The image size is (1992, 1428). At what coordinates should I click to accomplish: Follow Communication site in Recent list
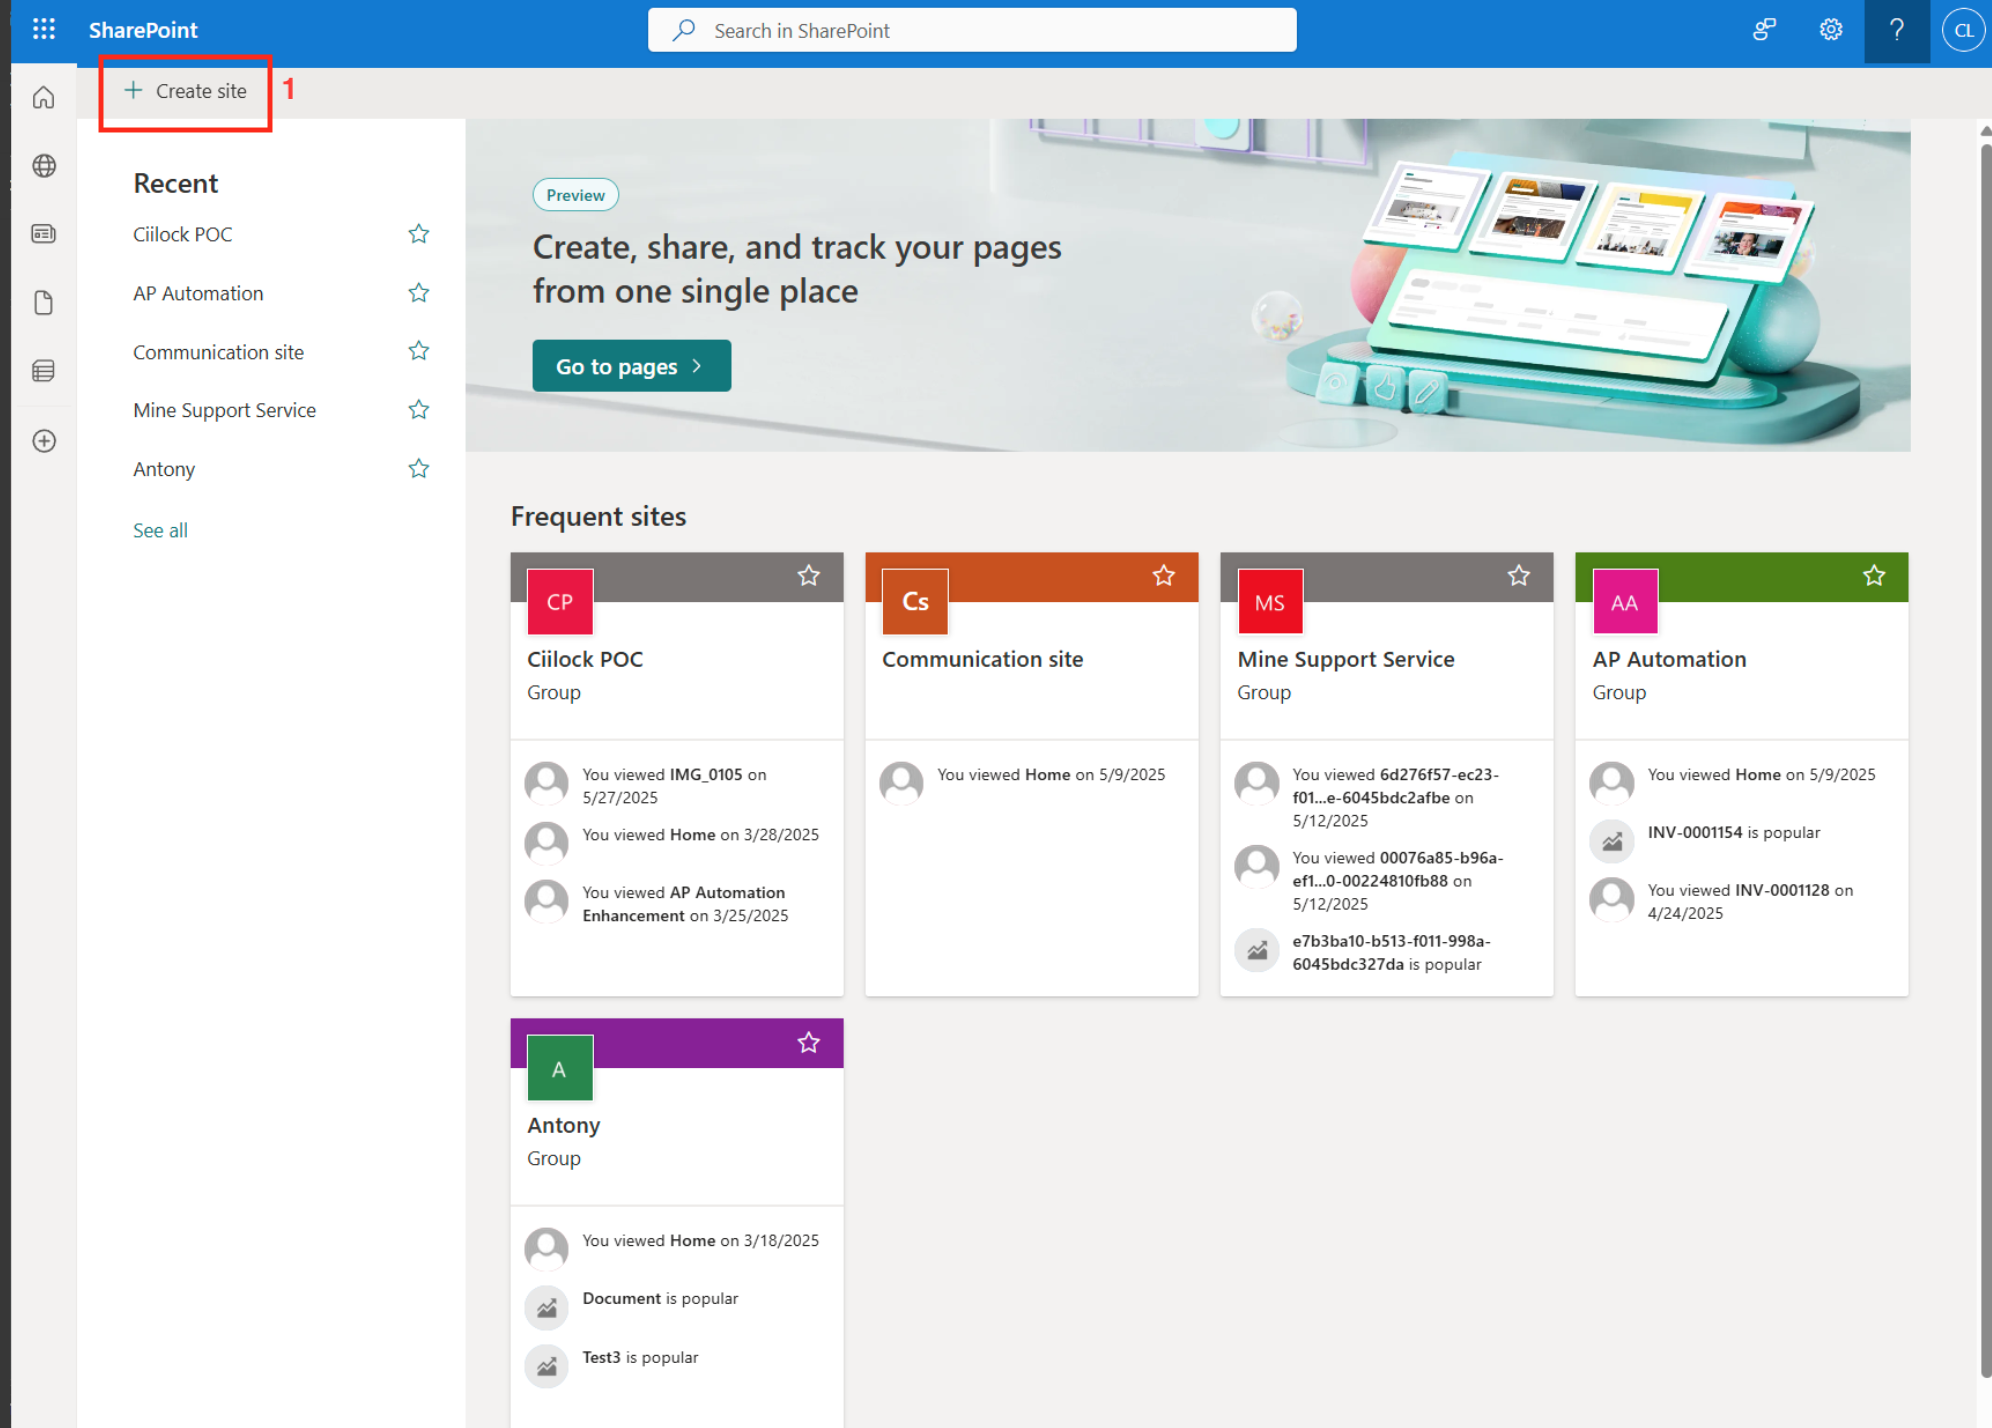click(419, 351)
